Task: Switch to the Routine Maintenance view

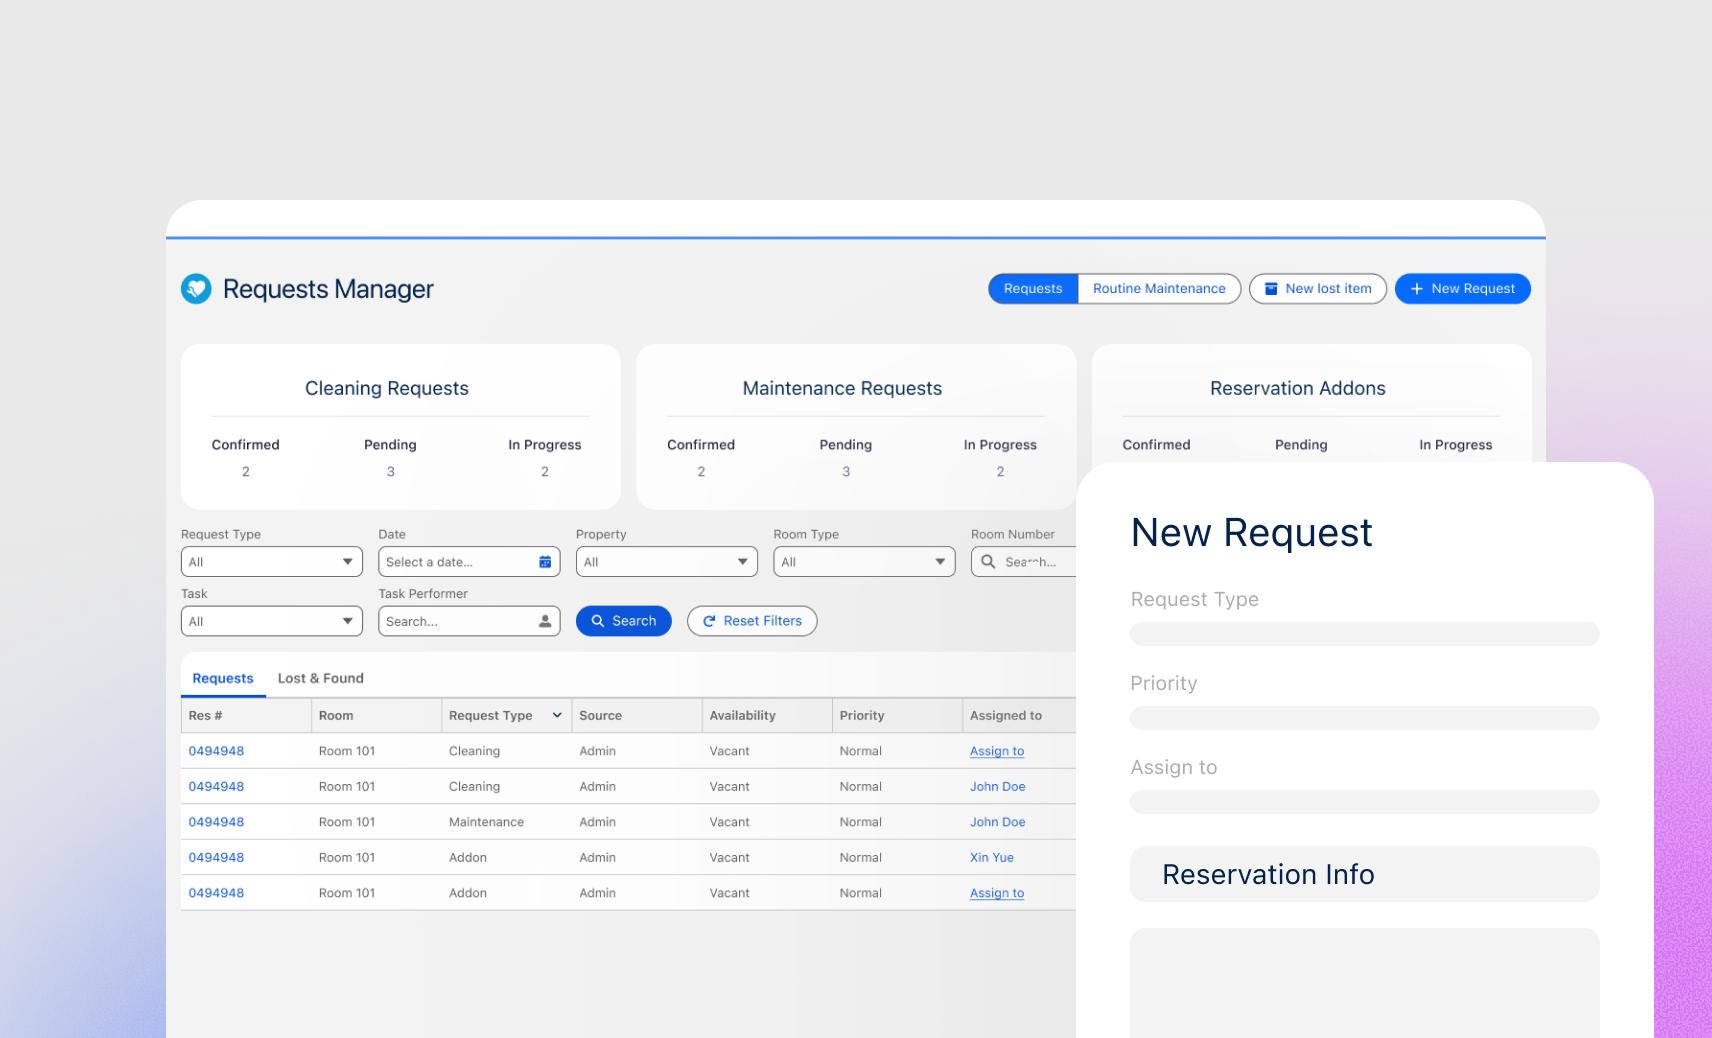Action: point(1158,289)
